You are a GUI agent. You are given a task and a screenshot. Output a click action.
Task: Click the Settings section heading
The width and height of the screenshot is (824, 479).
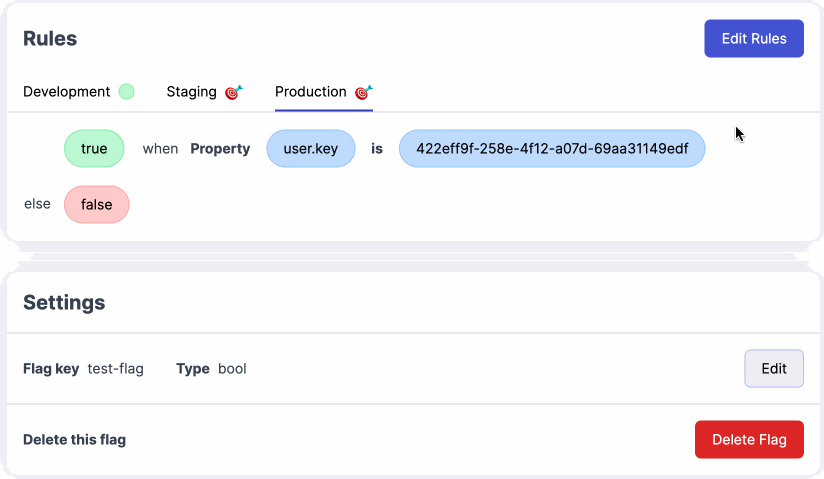tap(64, 302)
